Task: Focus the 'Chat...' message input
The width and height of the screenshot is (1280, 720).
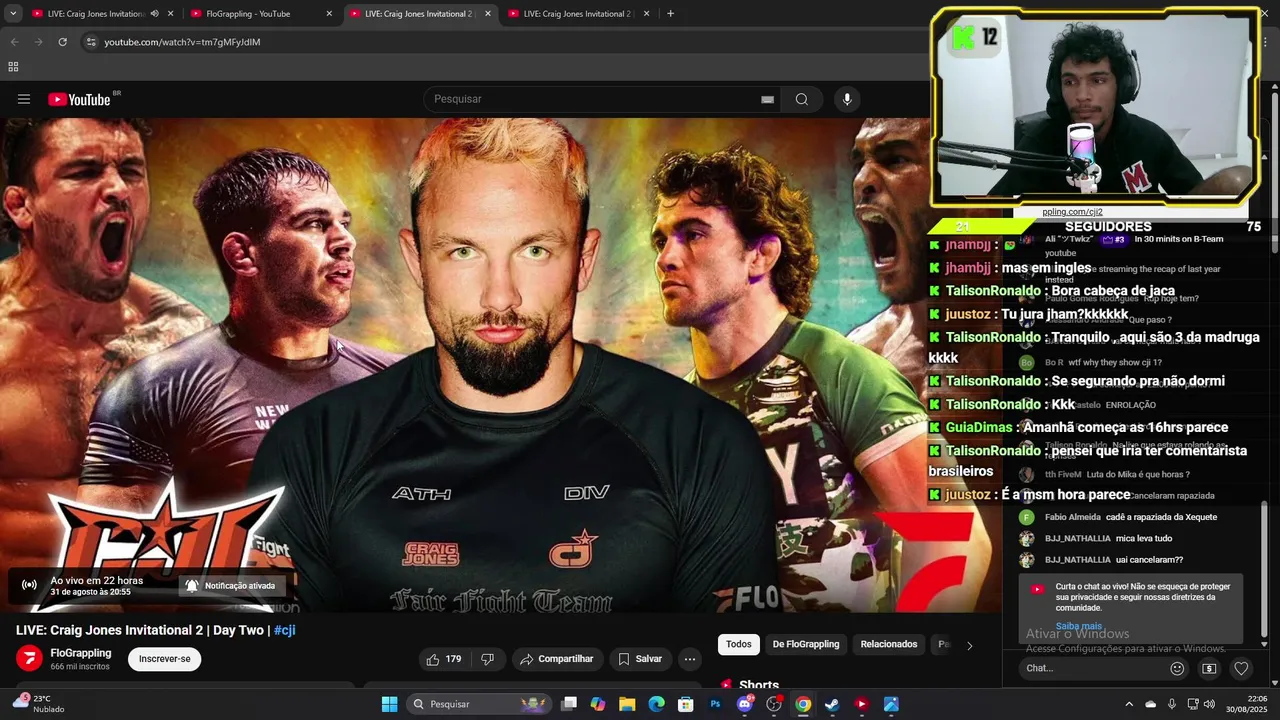Action: pyautogui.click(x=1092, y=668)
